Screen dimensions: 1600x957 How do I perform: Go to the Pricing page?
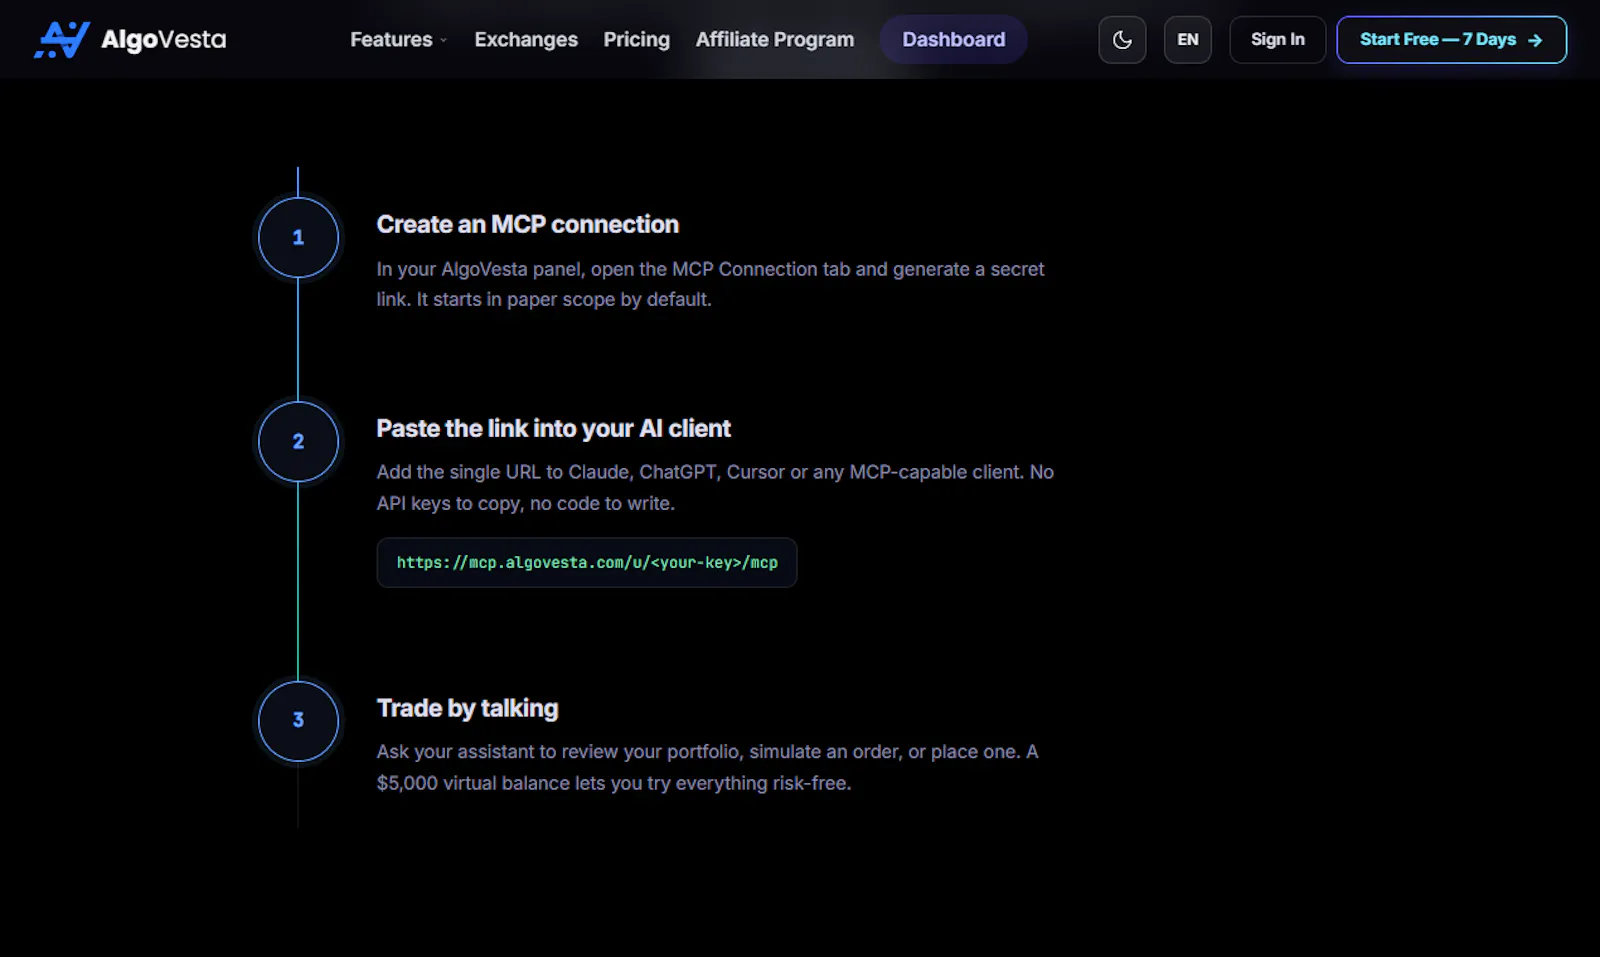click(x=636, y=40)
